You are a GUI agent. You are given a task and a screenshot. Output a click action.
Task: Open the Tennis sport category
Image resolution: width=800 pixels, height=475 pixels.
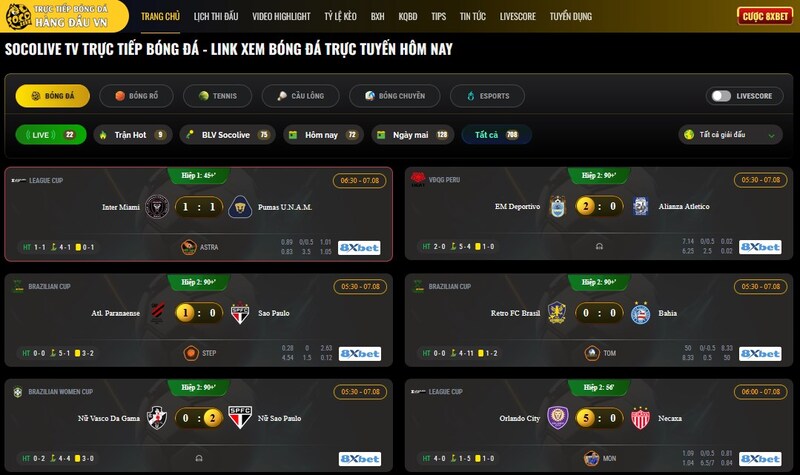point(217,96)
